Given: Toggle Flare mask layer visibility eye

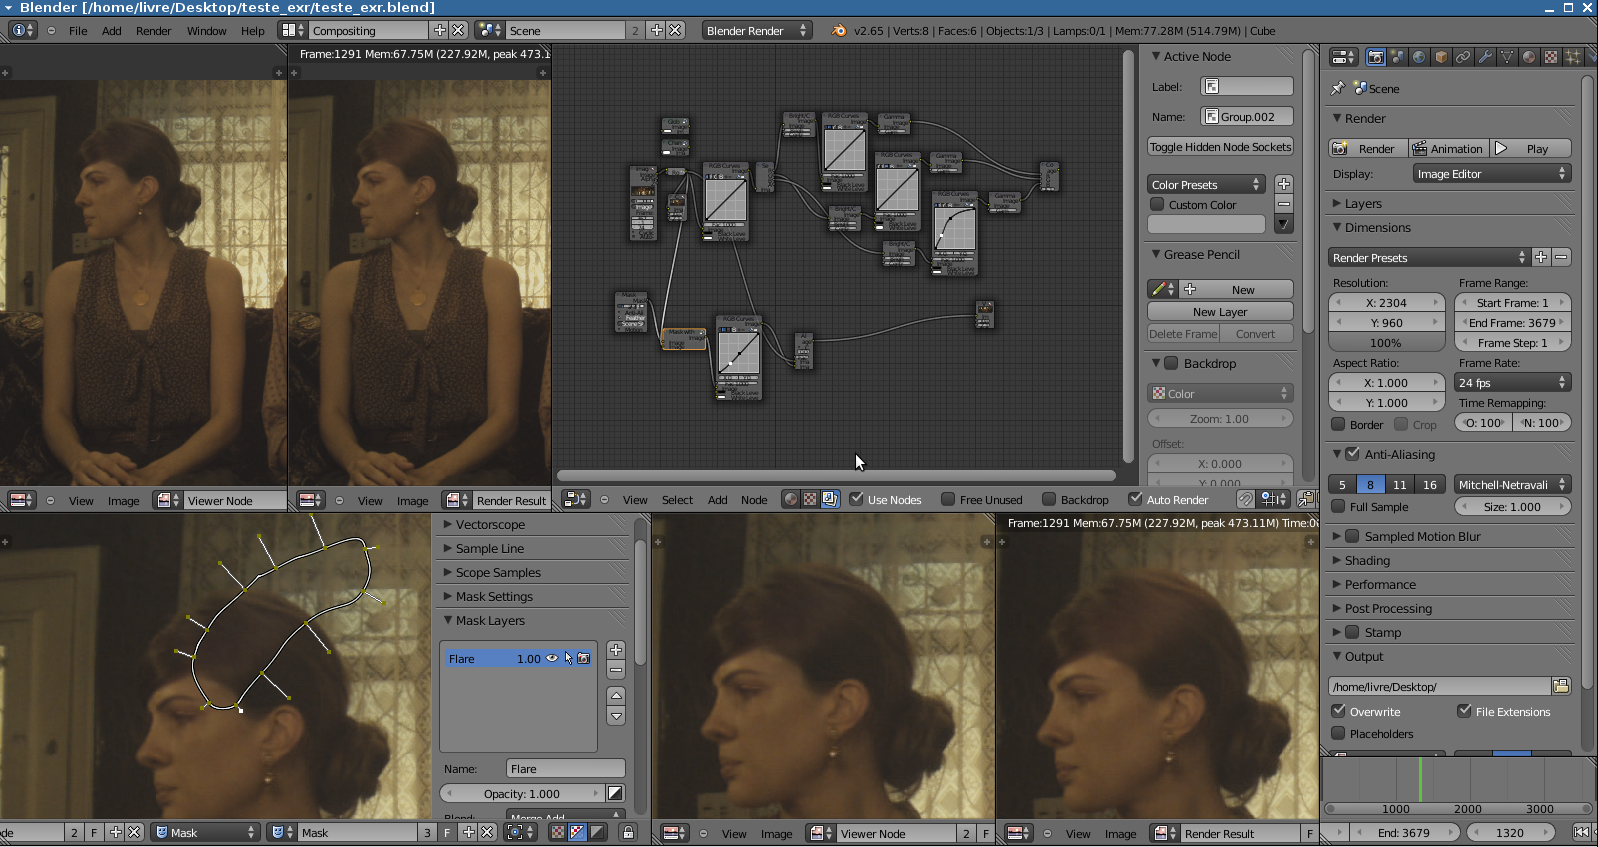Looking at the screenshot, I should (x=552, y=658).
